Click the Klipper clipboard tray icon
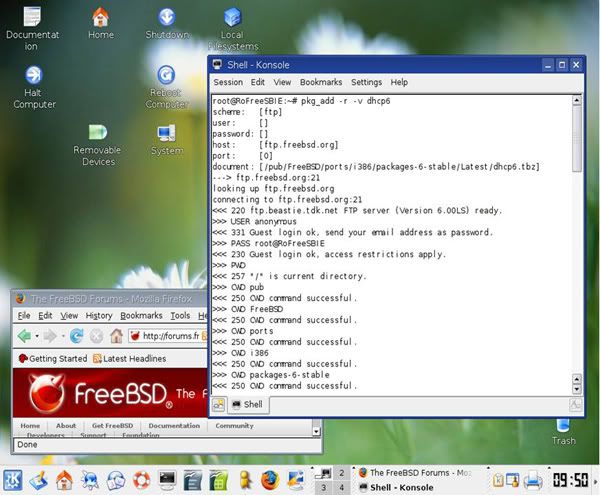Image resolution: width=600 pixels, height=495 pixels. 498,480
